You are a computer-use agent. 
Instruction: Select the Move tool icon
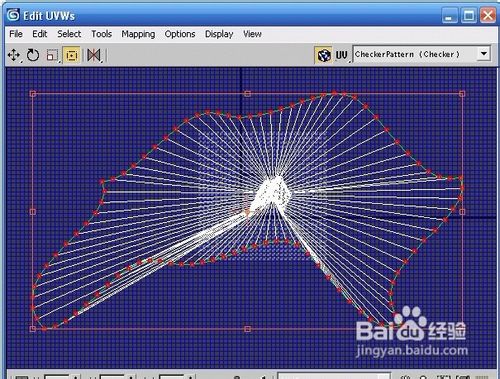click(x=14, y=55)
